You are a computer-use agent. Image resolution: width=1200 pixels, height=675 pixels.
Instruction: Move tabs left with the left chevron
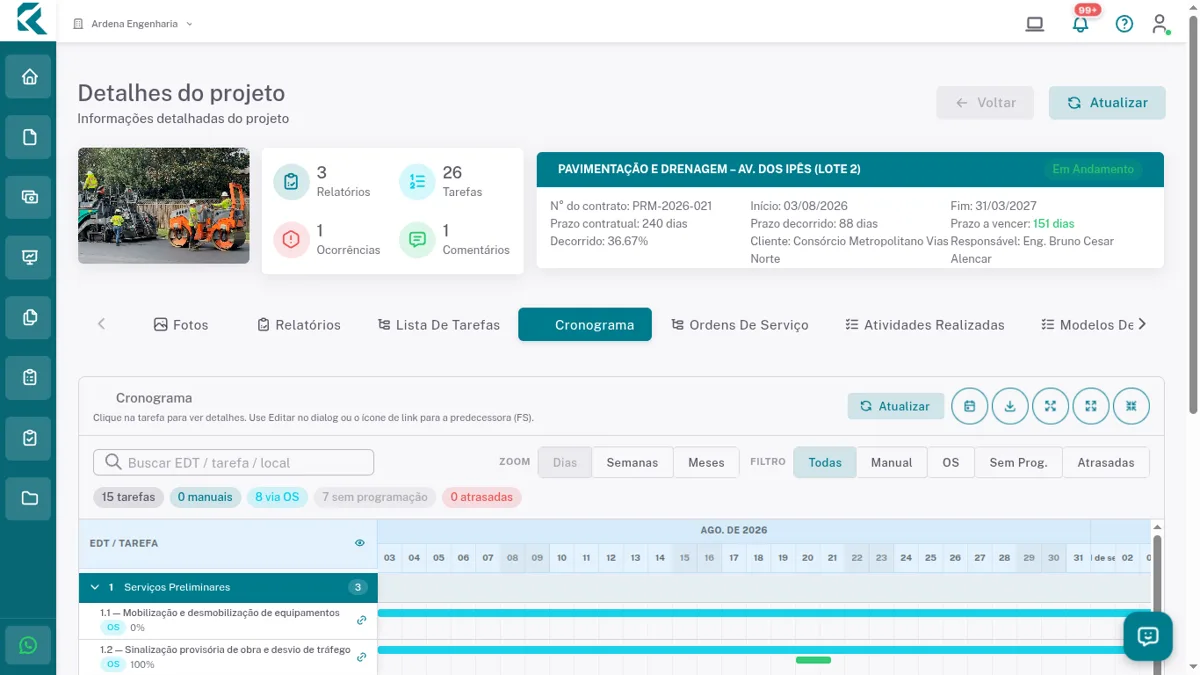point(101,324)
